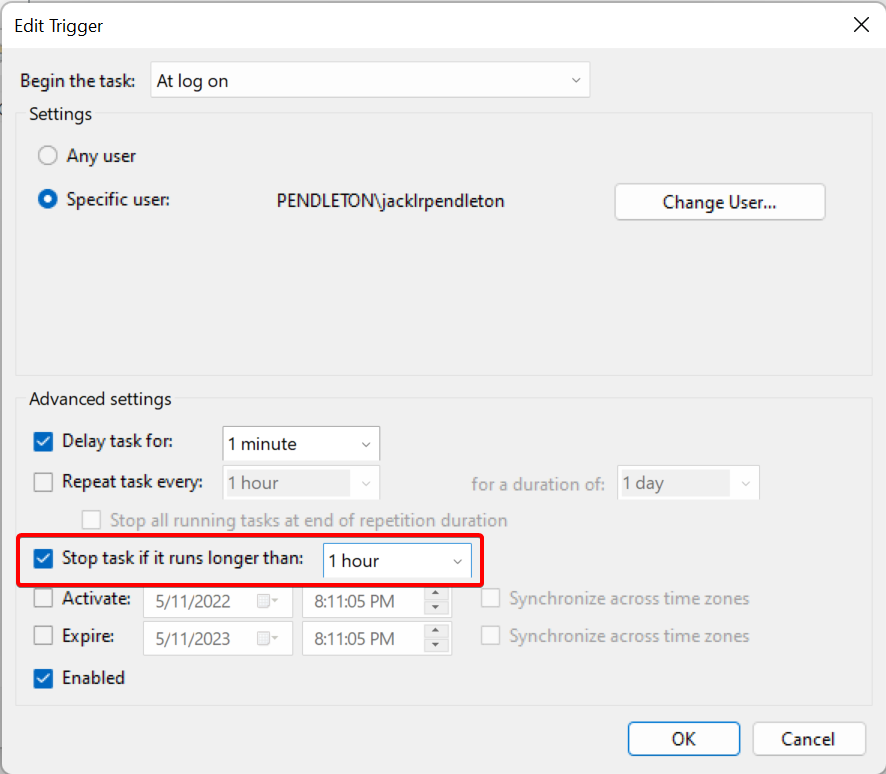886x774 pixels.
Task: Toggle Stop task if it runs longer than
Action: pos(44,559)
